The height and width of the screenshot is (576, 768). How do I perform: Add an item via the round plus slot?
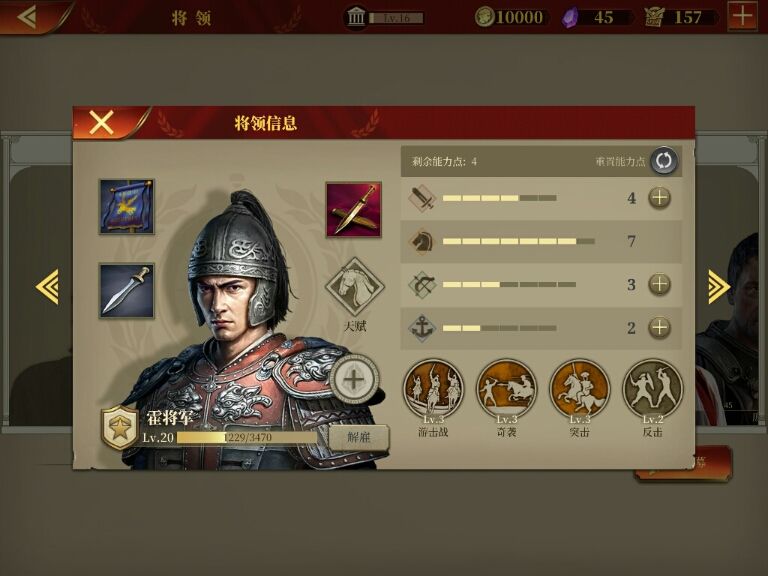coord(354,379)
